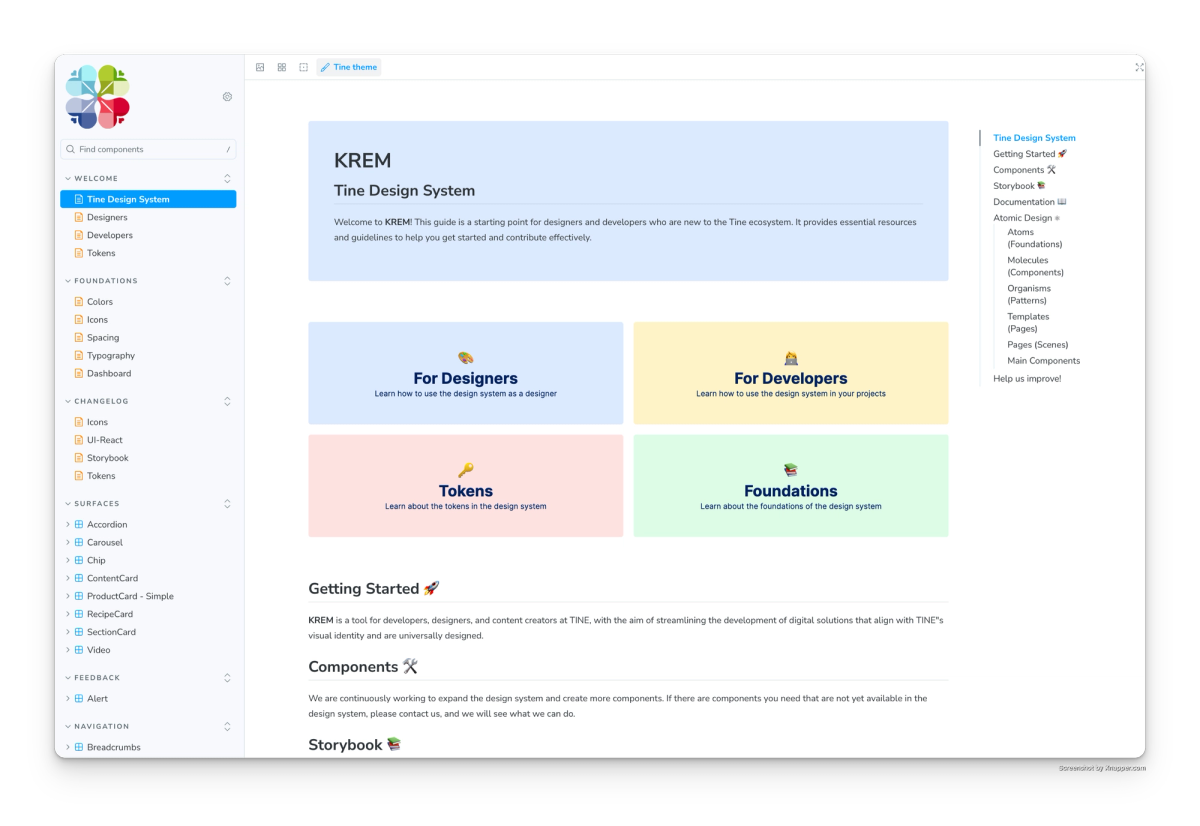Screen dimensions: 1200x826
Task: Expand the Carousel component chevron
Action: tap(68, 543)
